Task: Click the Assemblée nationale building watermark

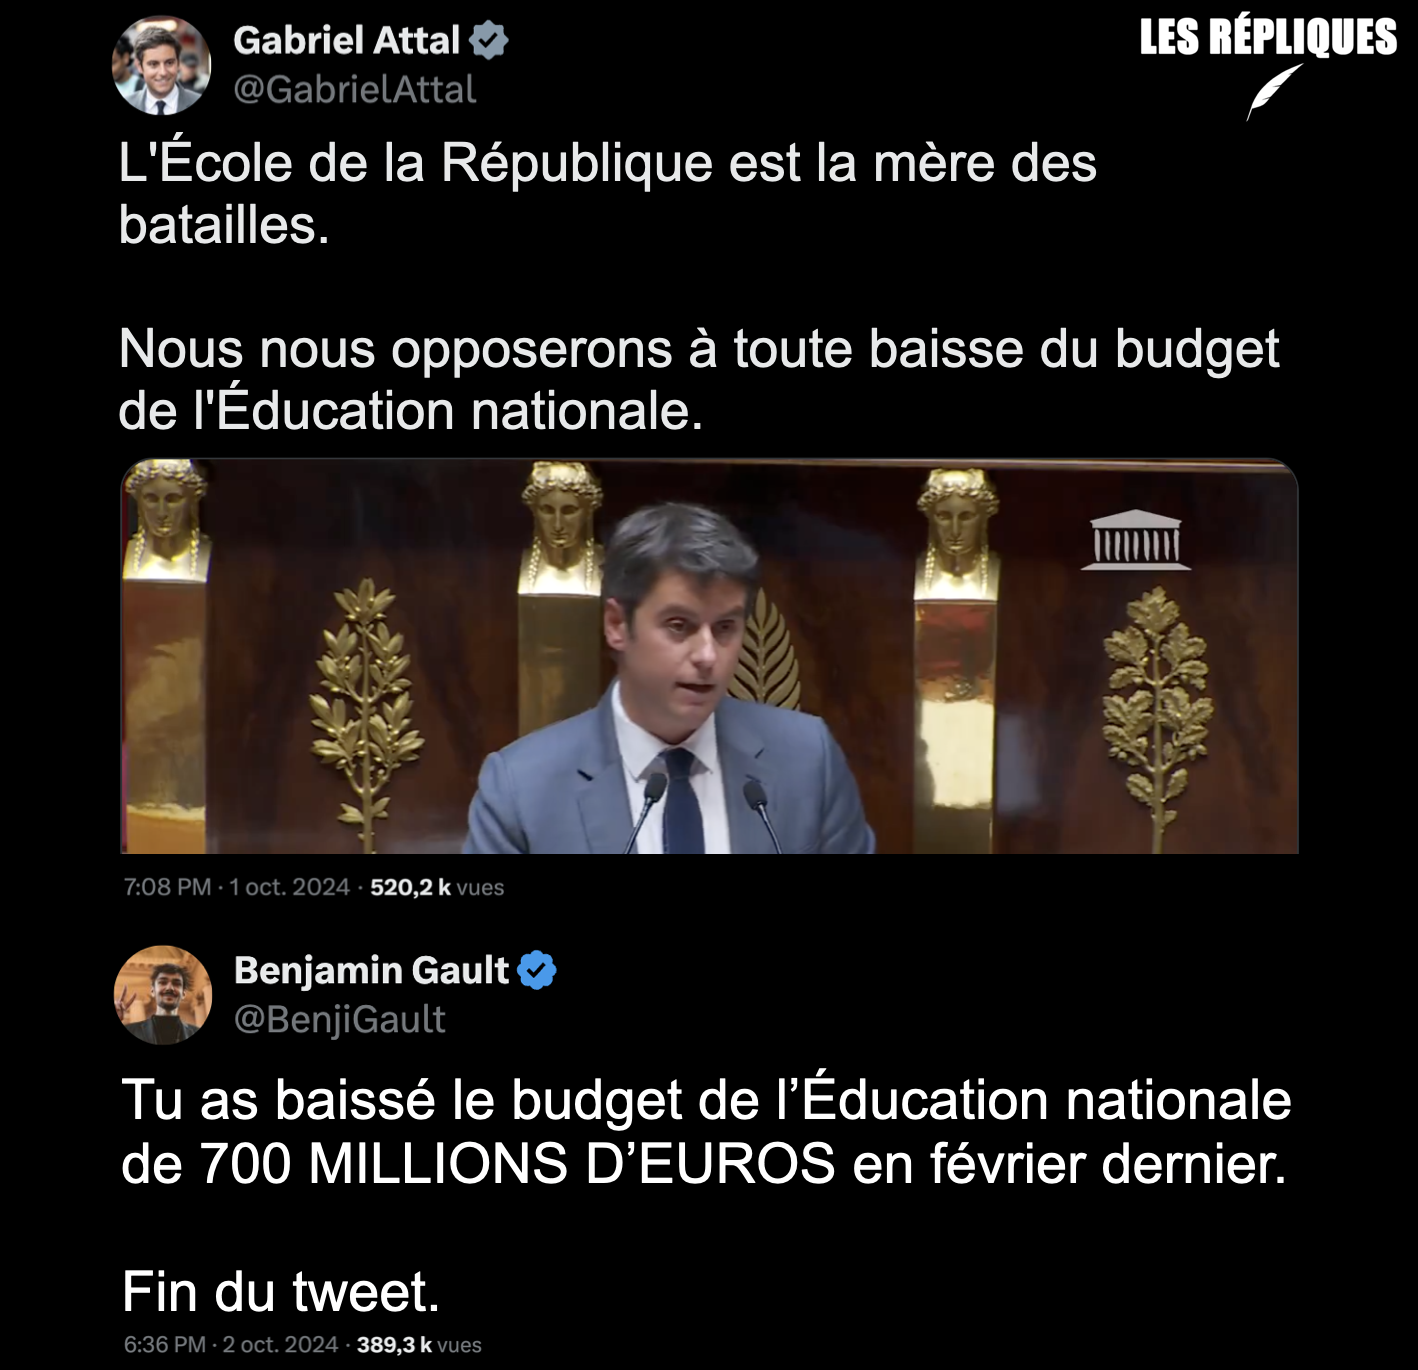Action: [x=1136, y=540]
